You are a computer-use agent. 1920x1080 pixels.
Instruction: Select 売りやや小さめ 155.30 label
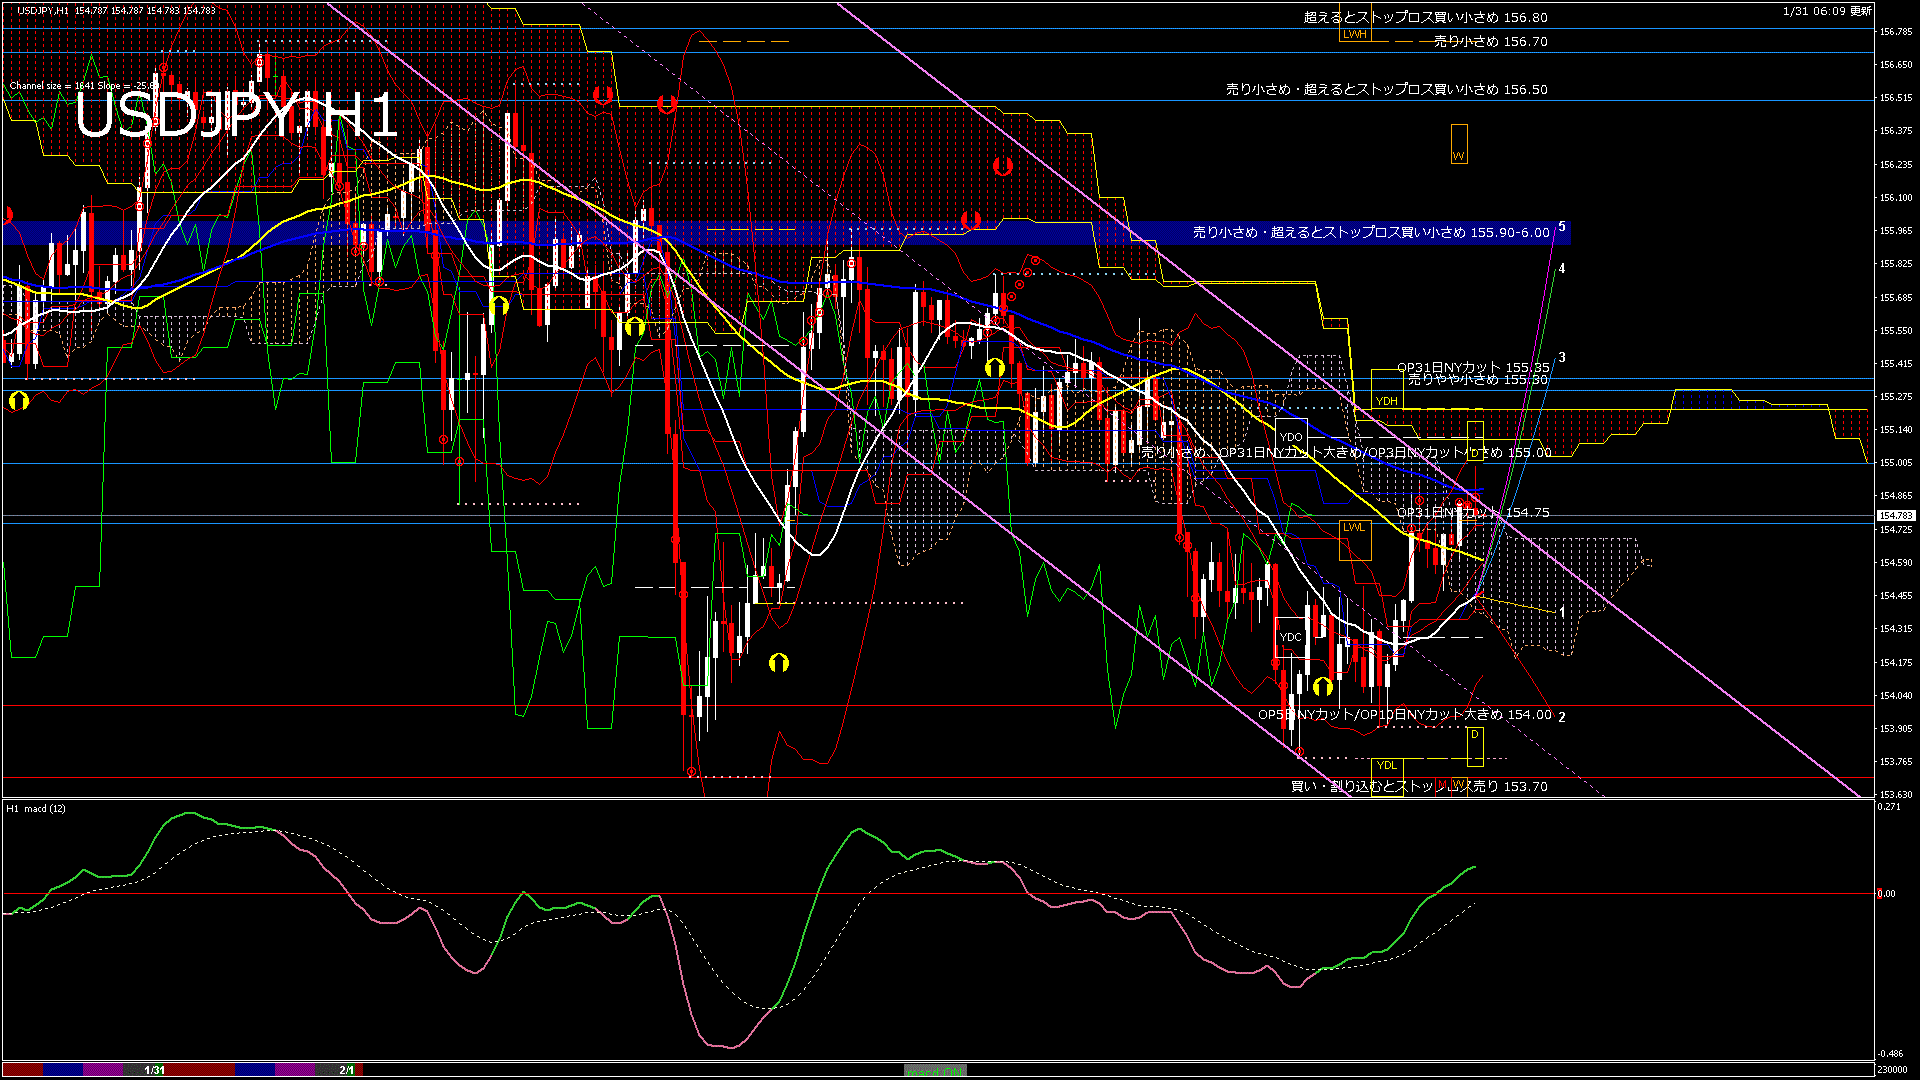1478,380
